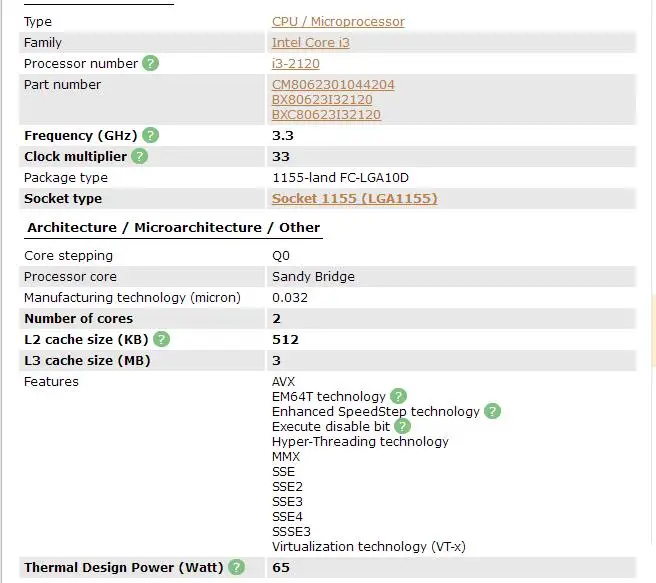Image resolution: width=656 pixels, height=583 pixels.
Task: Click the Type row label
Action: [38, 22]
